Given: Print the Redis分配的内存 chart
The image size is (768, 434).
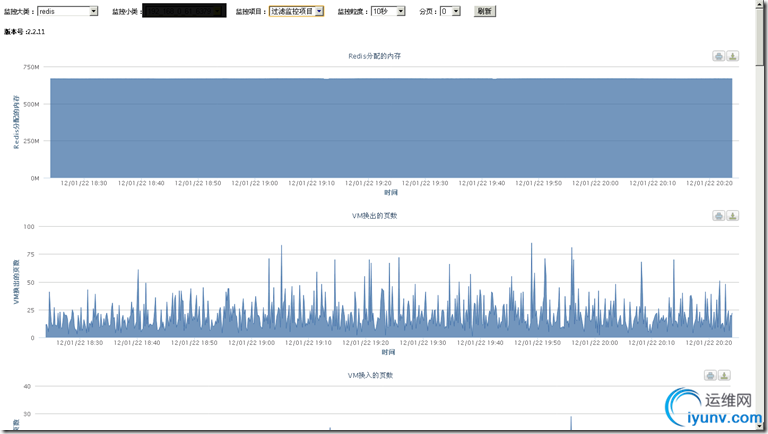Looking at the screenshot, I should click(719, 56).
